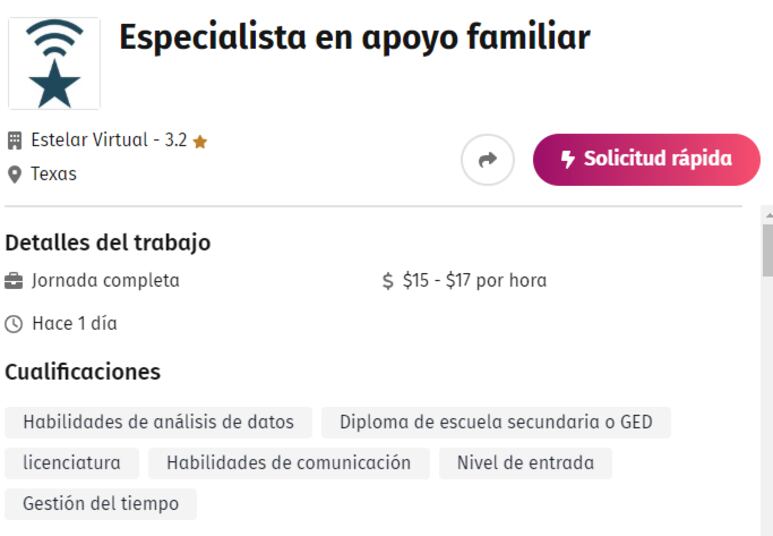
Task: Click the briefcase icon for Jornada completa
Action: pyautogui.click(x=14, y=281)
